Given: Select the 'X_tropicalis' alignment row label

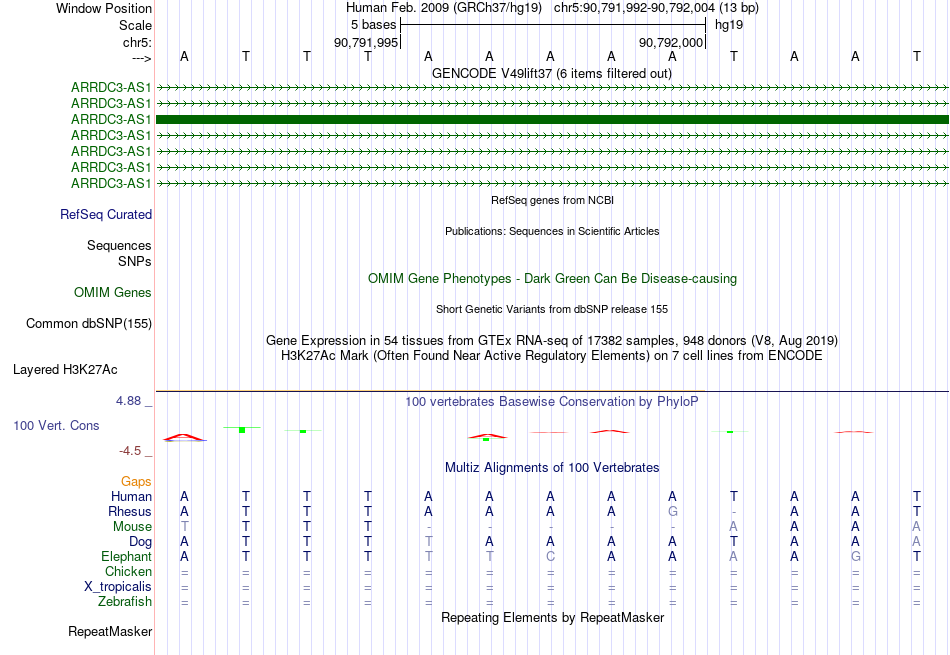Looking at the screenshot, I should click(x=118, y=587).
